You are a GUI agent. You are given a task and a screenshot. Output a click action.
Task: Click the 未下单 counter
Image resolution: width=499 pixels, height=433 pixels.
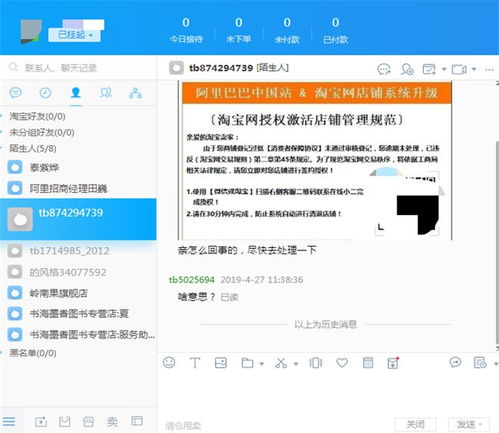click(238, 30)
